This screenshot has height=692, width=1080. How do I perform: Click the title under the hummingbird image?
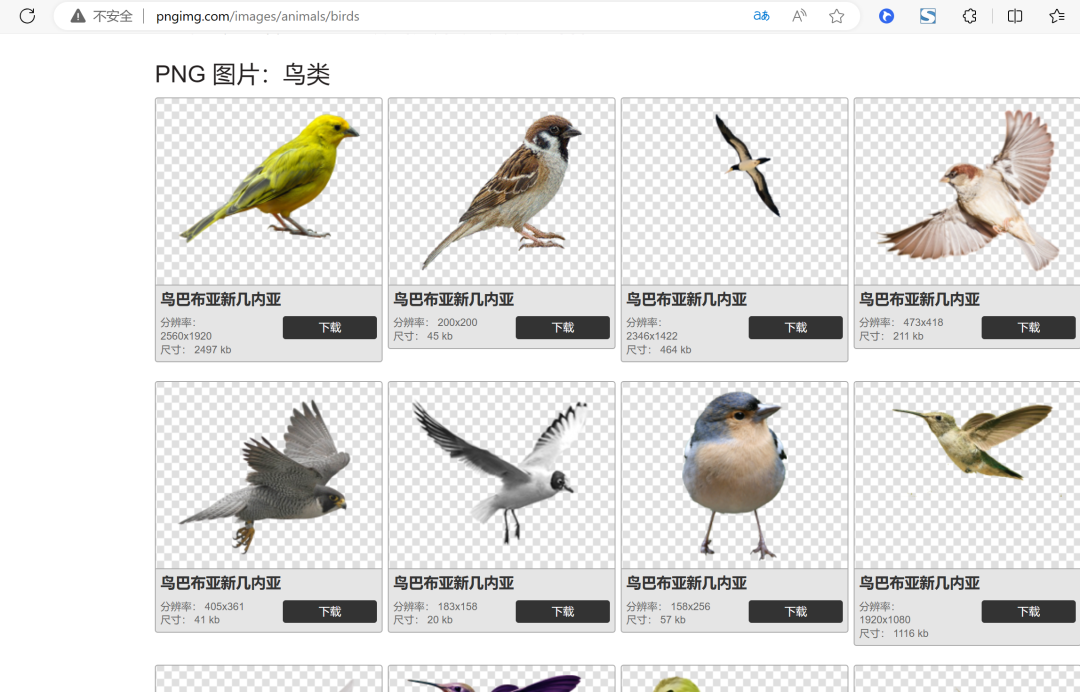pos(919,583)
